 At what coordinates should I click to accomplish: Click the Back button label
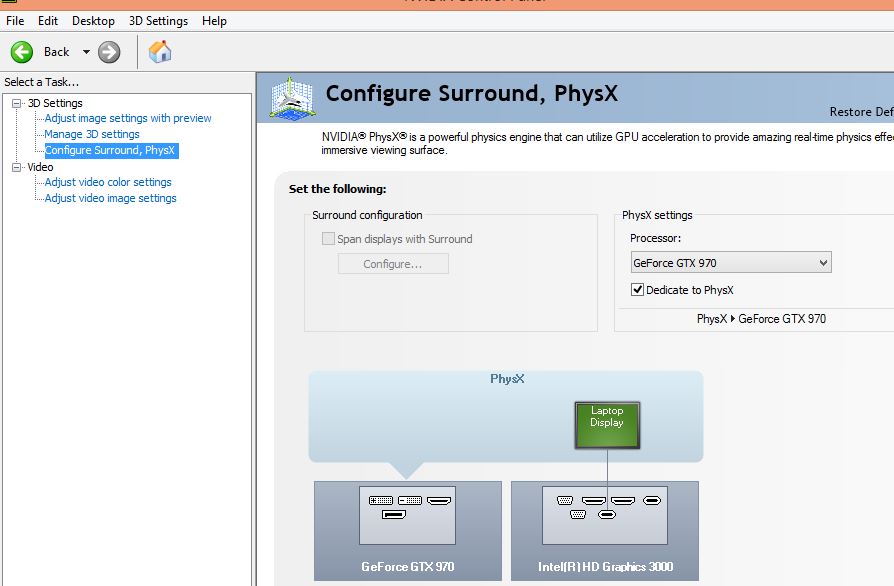coord(56,52)
